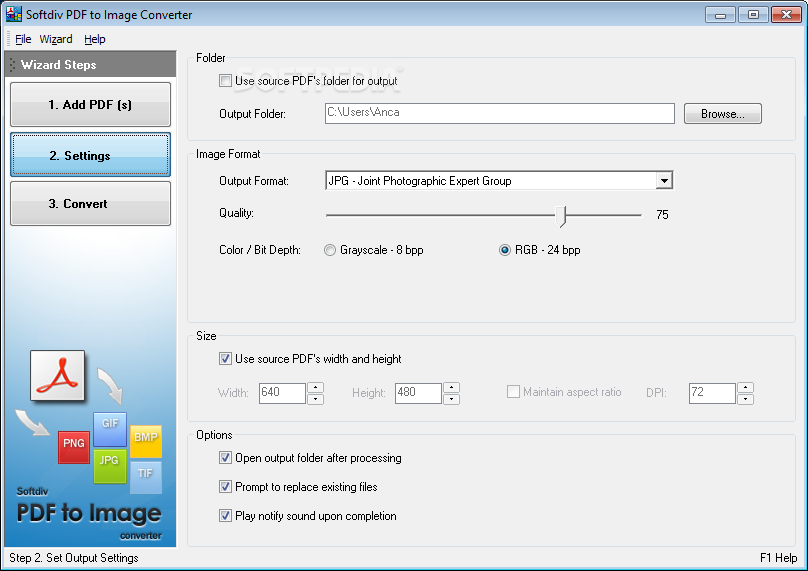This screenshot has width=808, height=571.
Task: Increase DPI with the up arrow
Action: coord(746,387)
